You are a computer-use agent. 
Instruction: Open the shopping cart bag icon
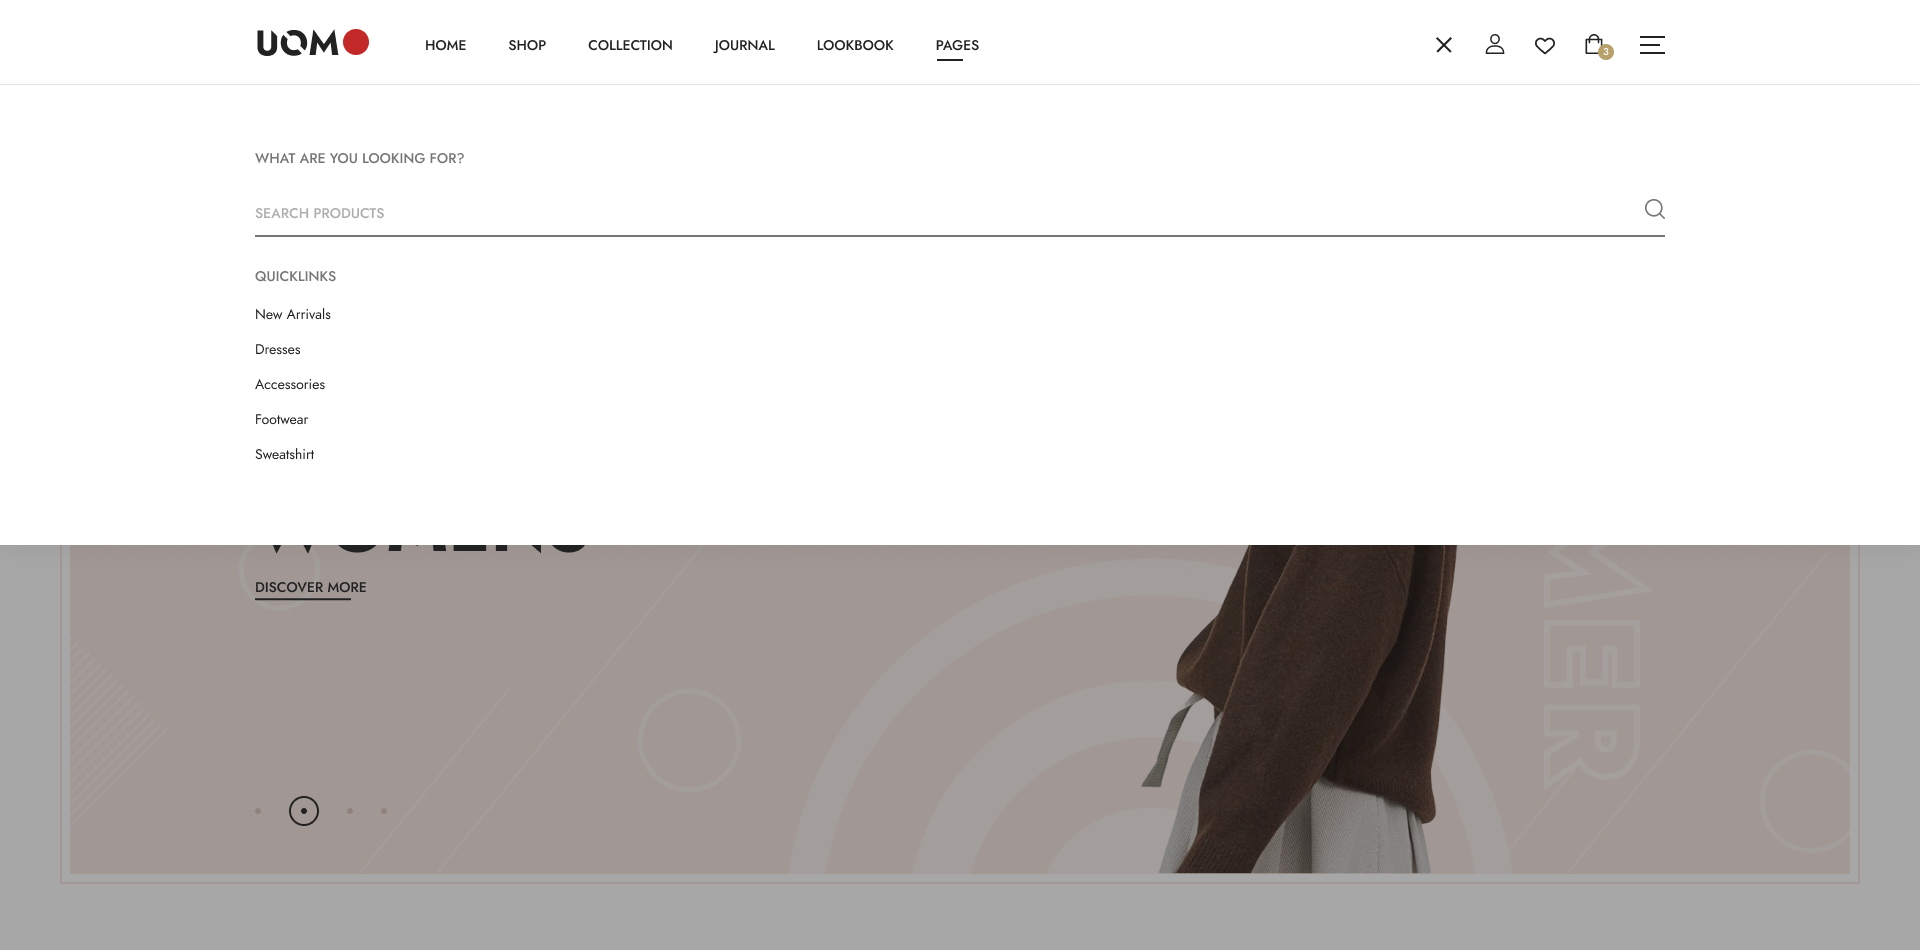1596,45
